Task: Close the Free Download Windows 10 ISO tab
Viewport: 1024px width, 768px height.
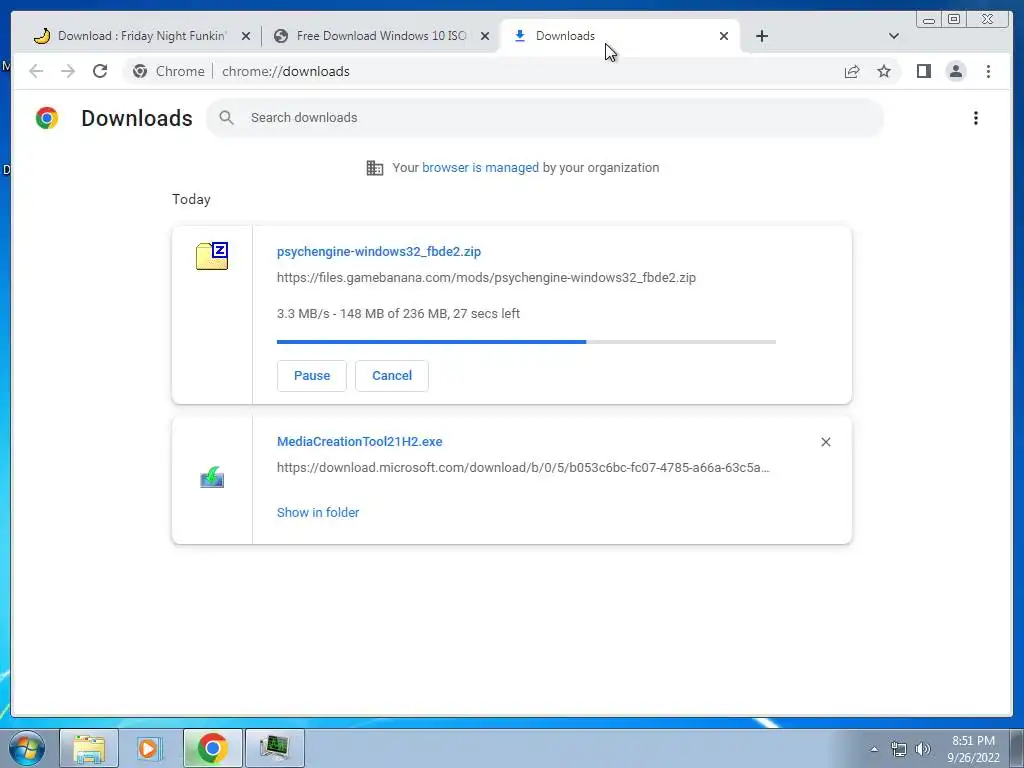Action: coord(485,36)
